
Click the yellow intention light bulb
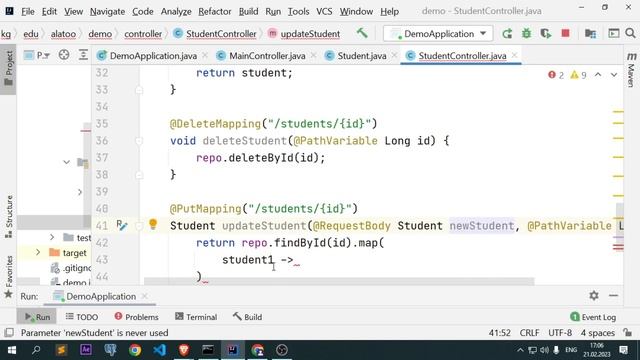(153, 224)
